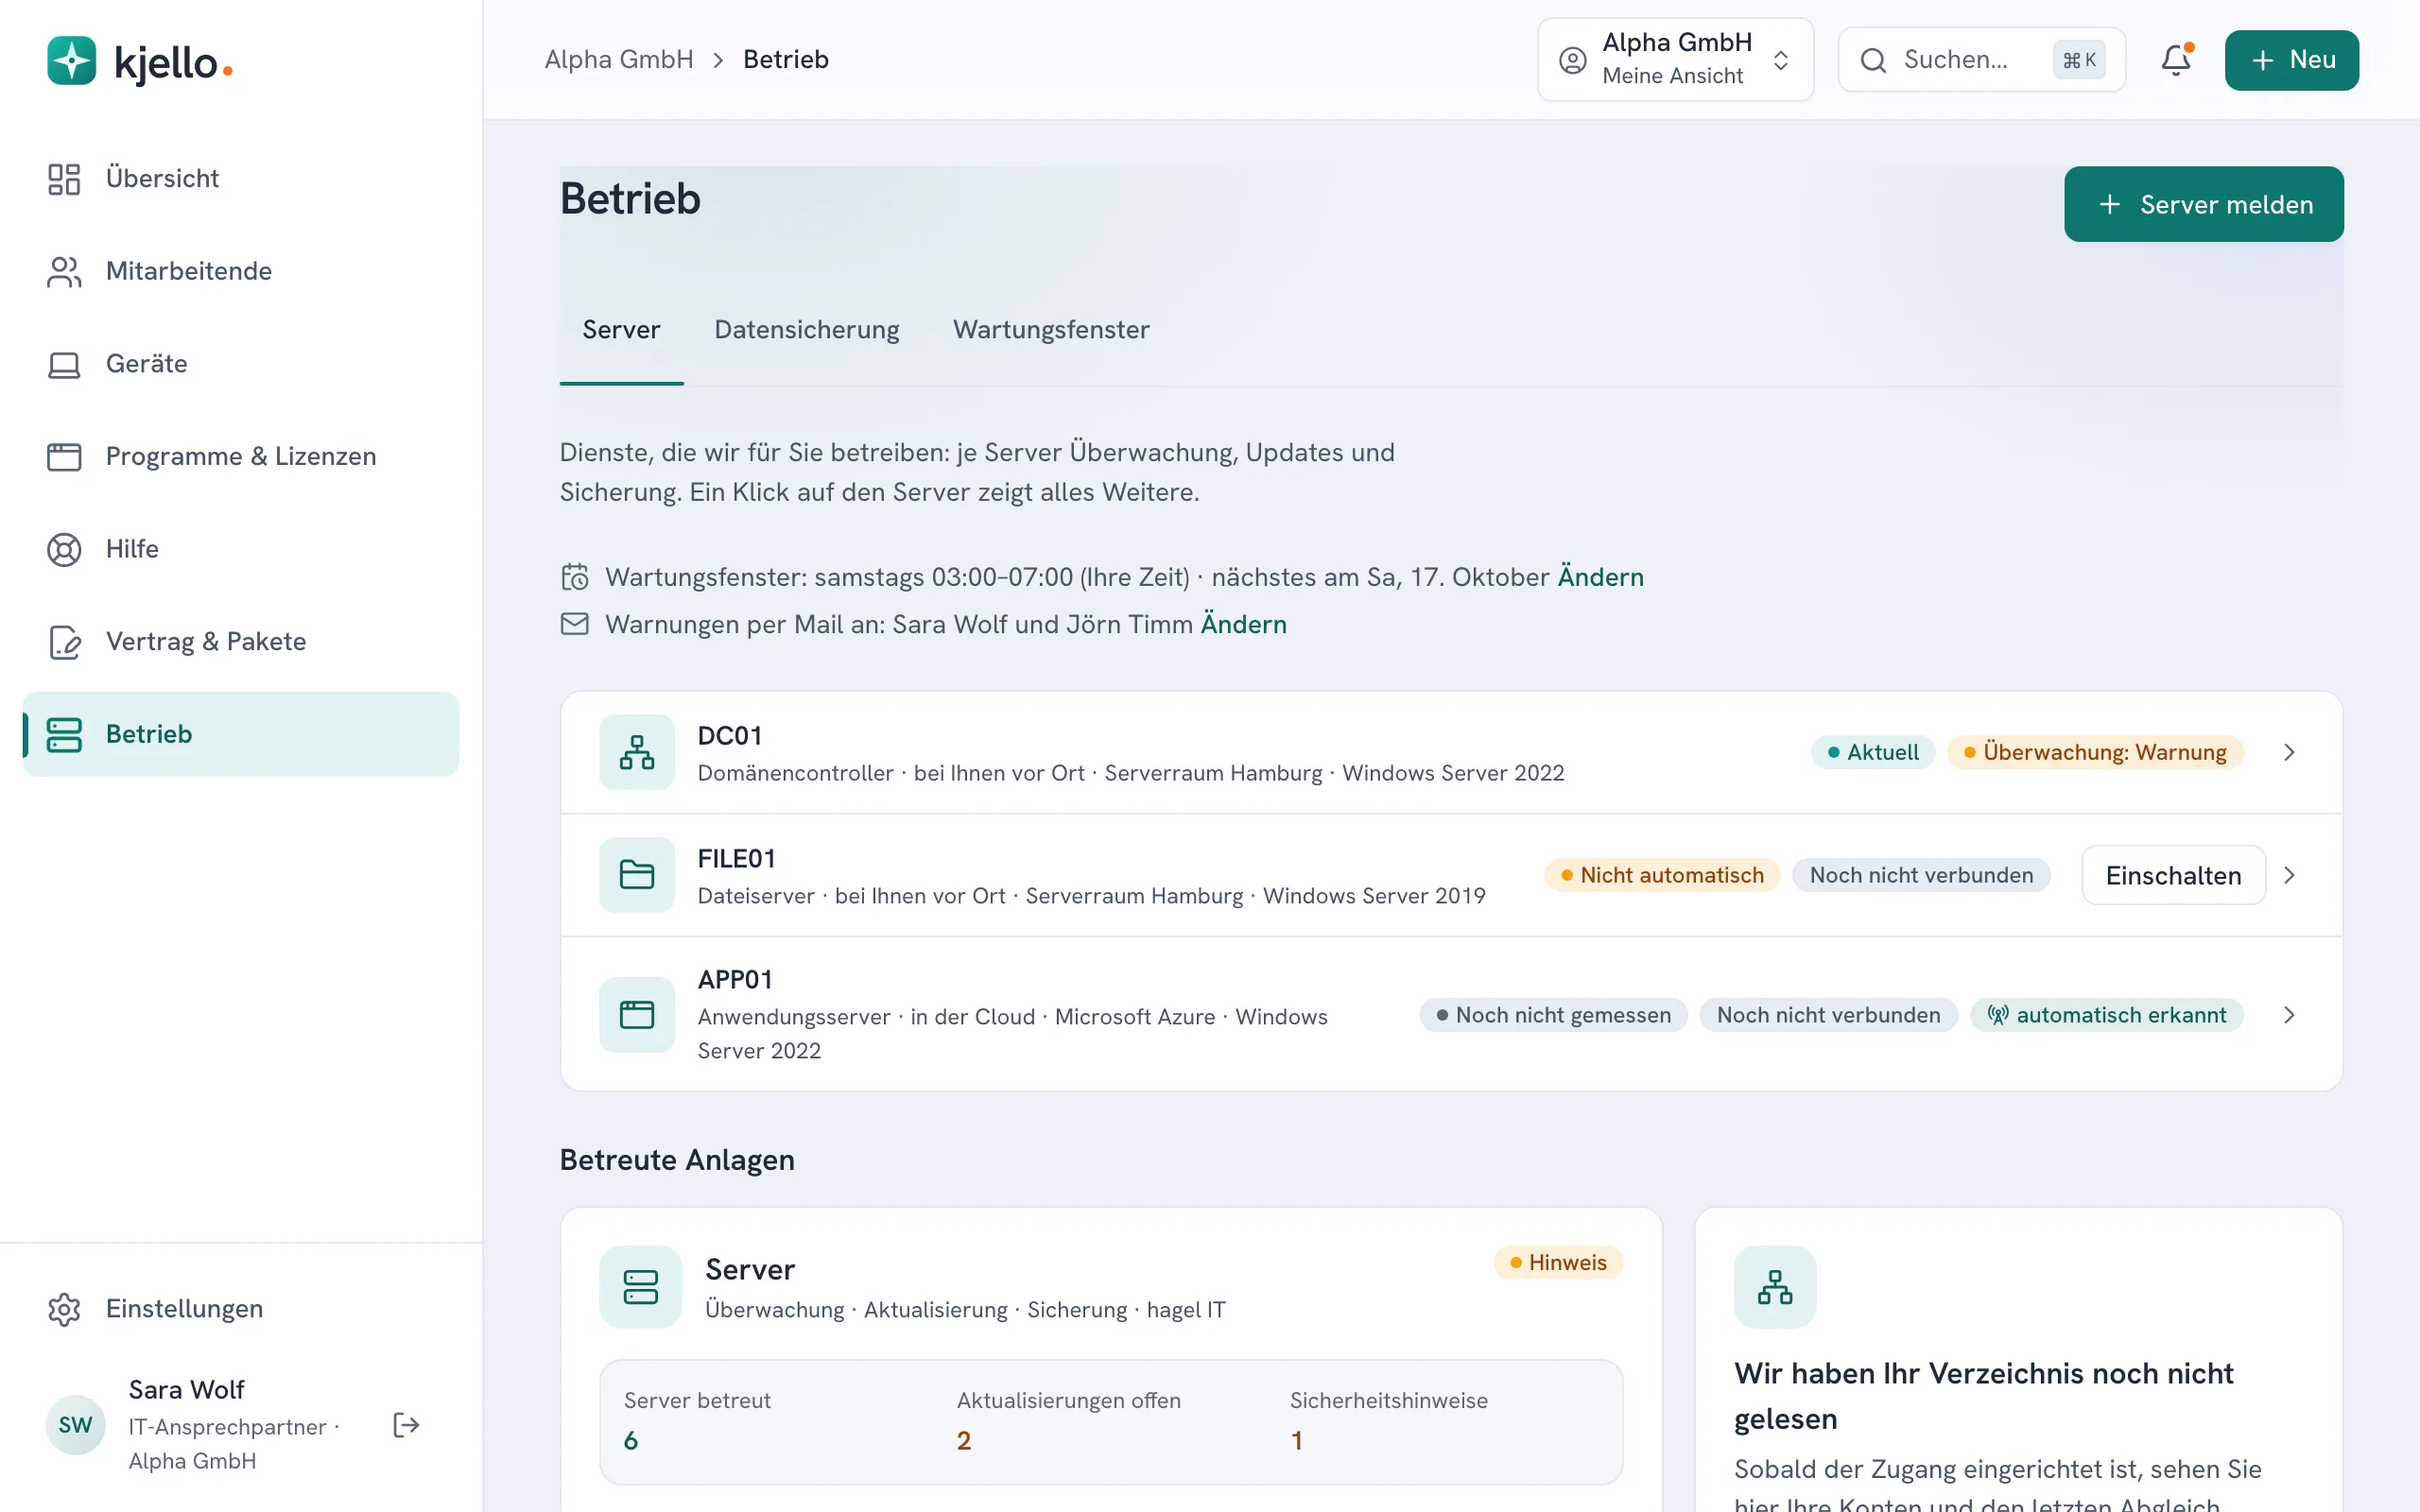Click the automatisch erkannt badge on APP01

tap(2106, 1015)
